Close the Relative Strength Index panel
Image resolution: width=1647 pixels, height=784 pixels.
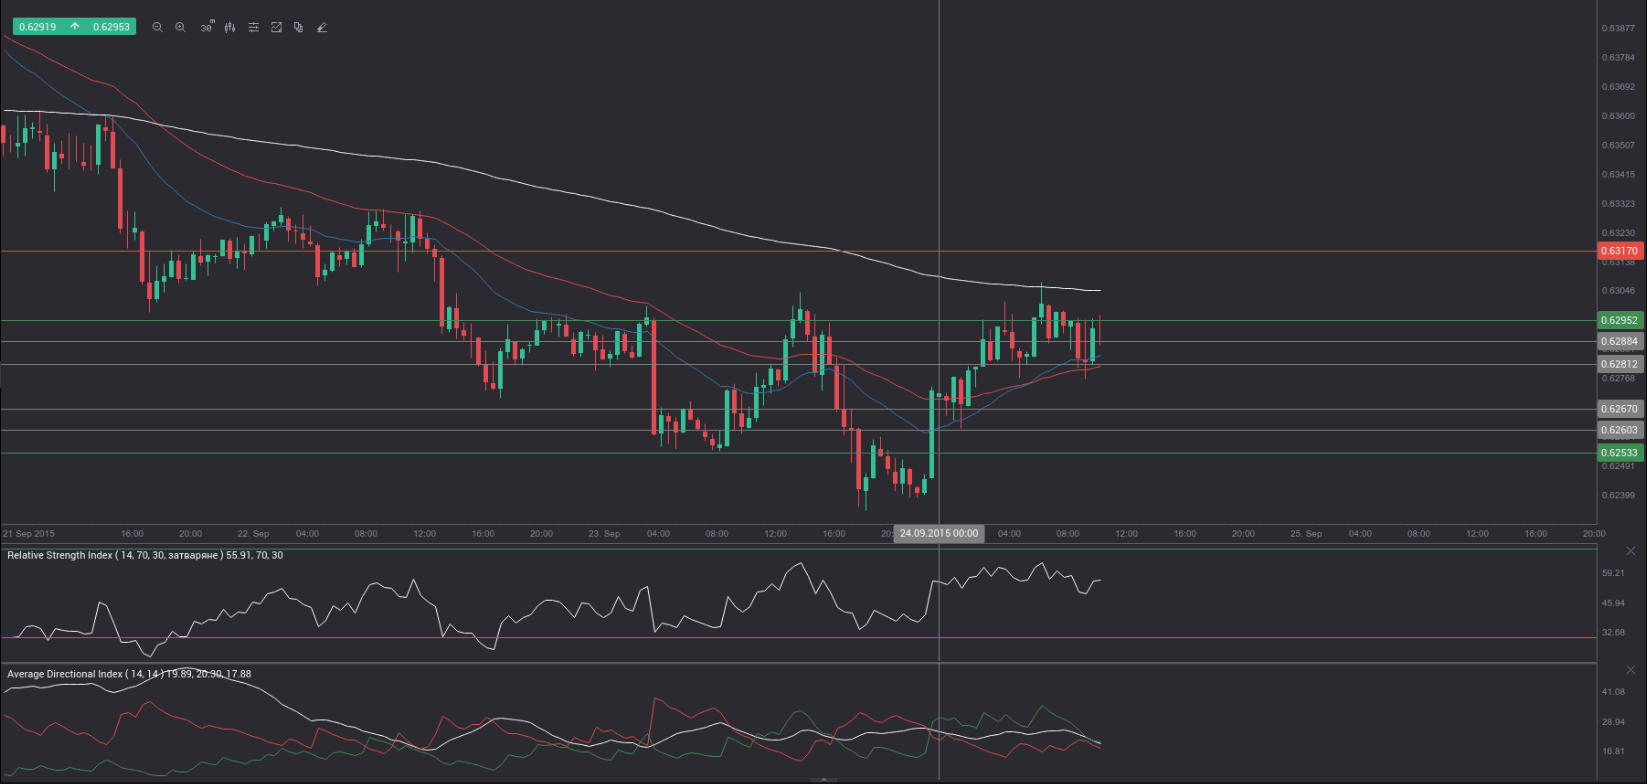click(x=1631, y=551)
